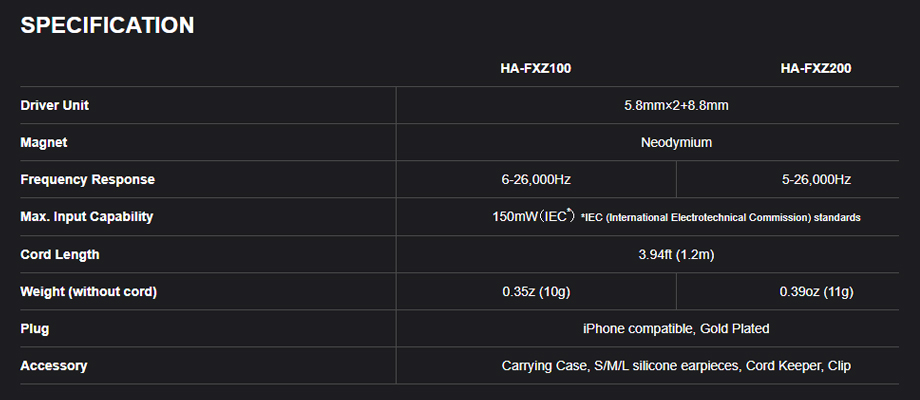This screenshot has width=920, height=400.
Task: Click the 5.8mm×2+8.8mm driver value
Action: tap(677, 106)
